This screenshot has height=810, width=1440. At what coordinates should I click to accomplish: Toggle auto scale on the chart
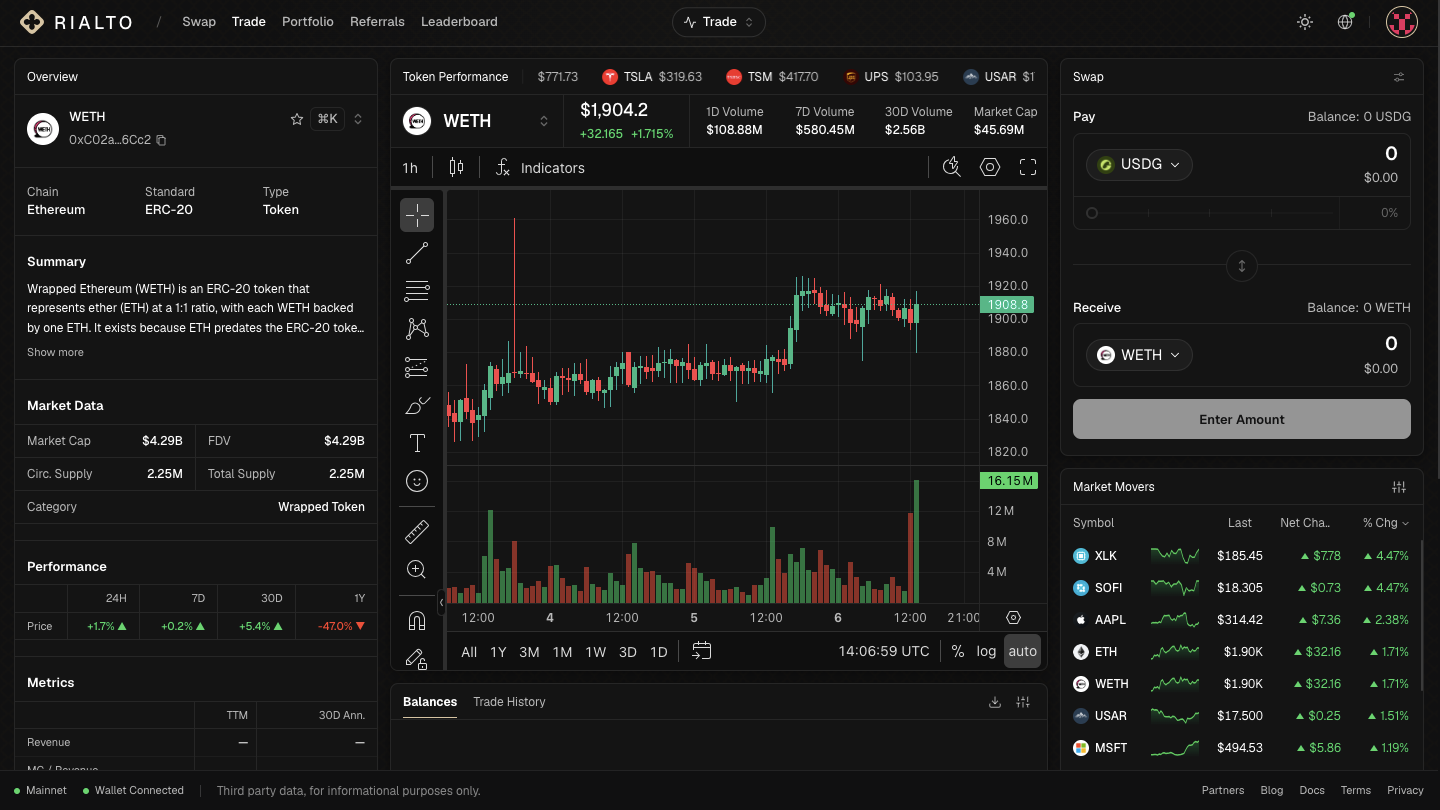click(x=1023, y=651)
